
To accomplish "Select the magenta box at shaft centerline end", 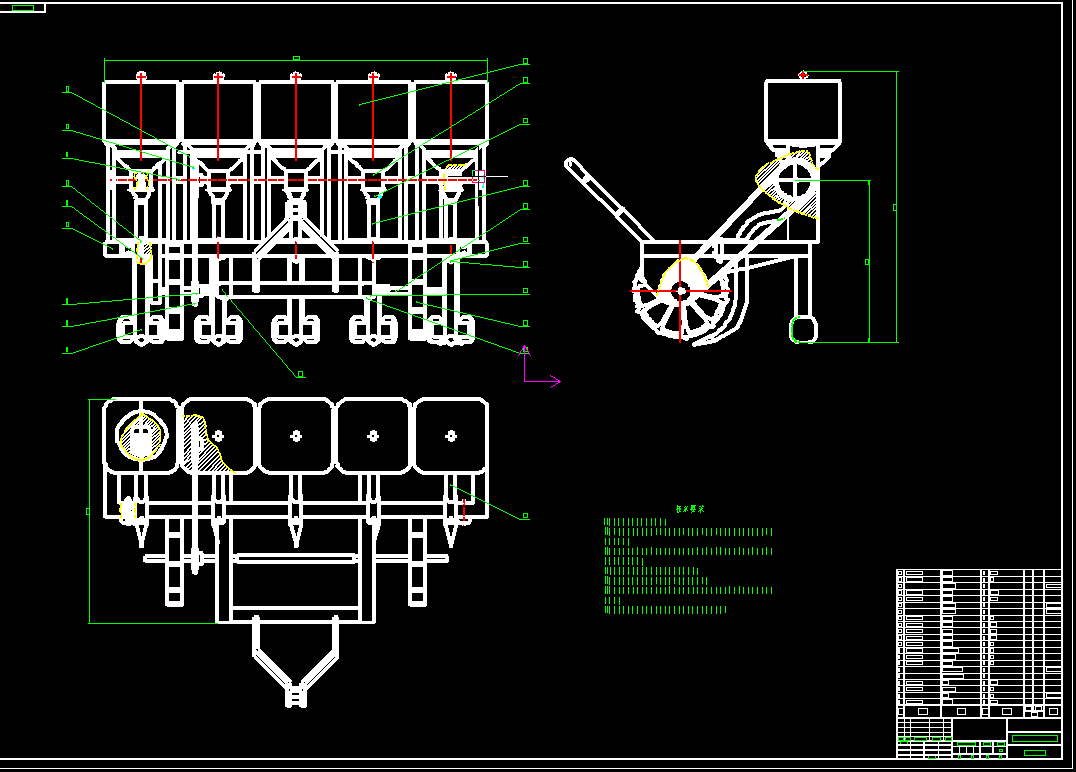I will (x=479, y=177).
